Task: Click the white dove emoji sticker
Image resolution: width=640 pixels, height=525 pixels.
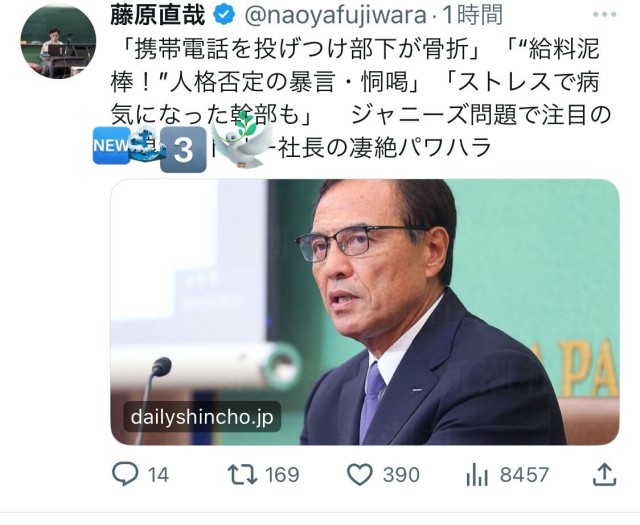Action: click(242, 140)
